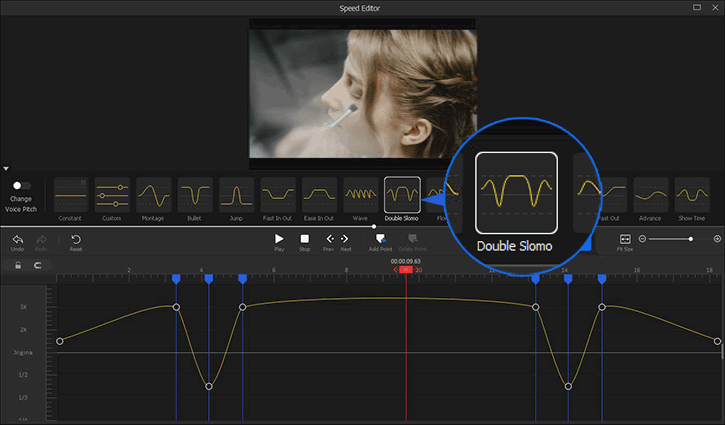
Task: Add a point to the curve
Action: click(x=380, y=240)
